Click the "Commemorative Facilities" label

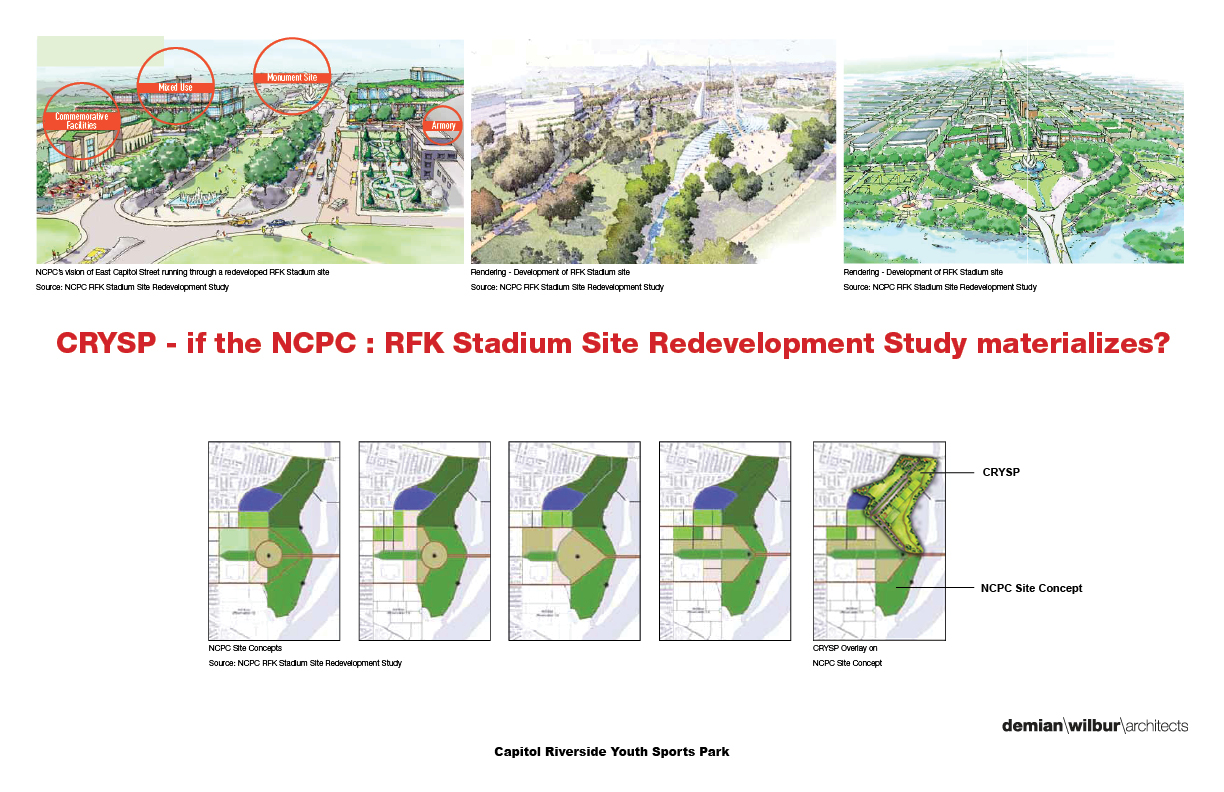click(x=82, y=121)
